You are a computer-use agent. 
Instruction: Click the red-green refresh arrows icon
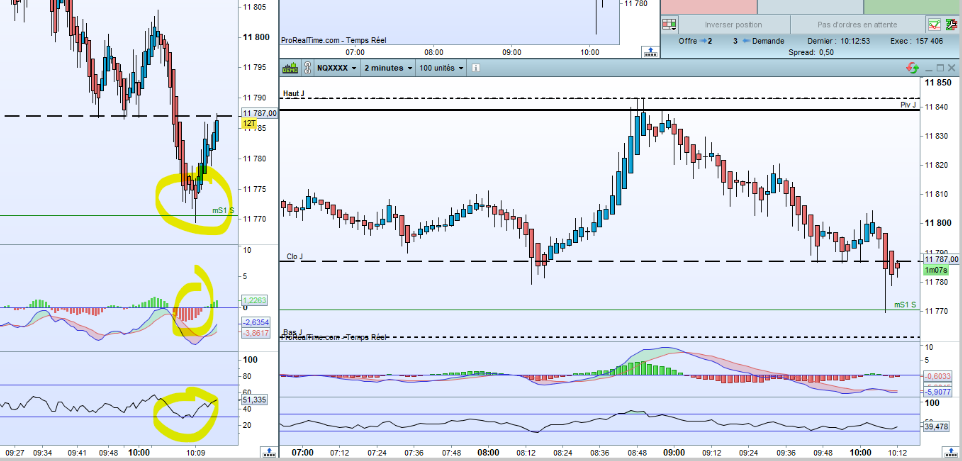click(912, 68)
